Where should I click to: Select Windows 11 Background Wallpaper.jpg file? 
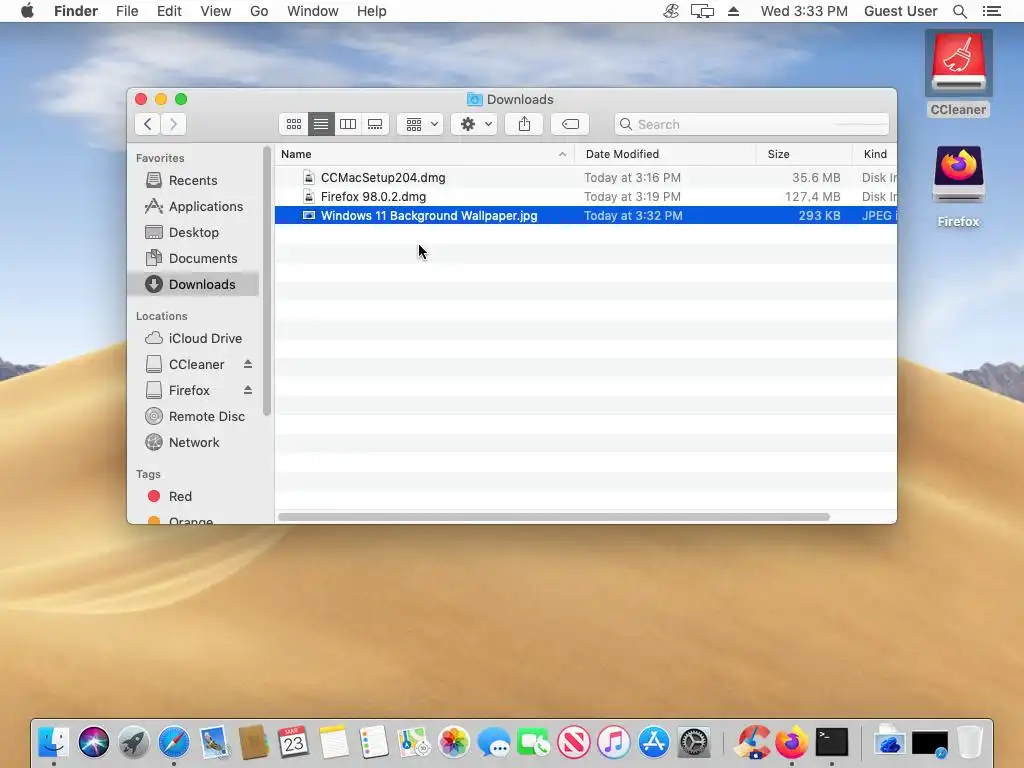coord(586,216)
